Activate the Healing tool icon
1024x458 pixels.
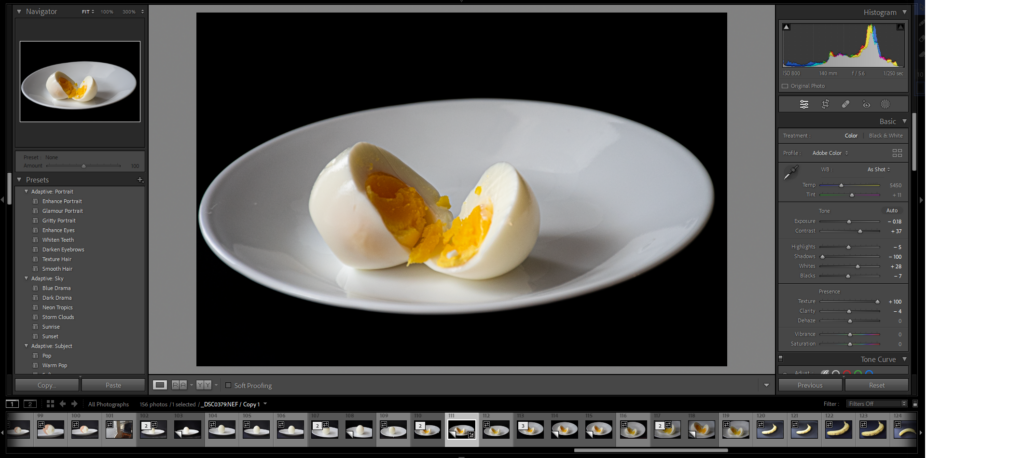846,104
